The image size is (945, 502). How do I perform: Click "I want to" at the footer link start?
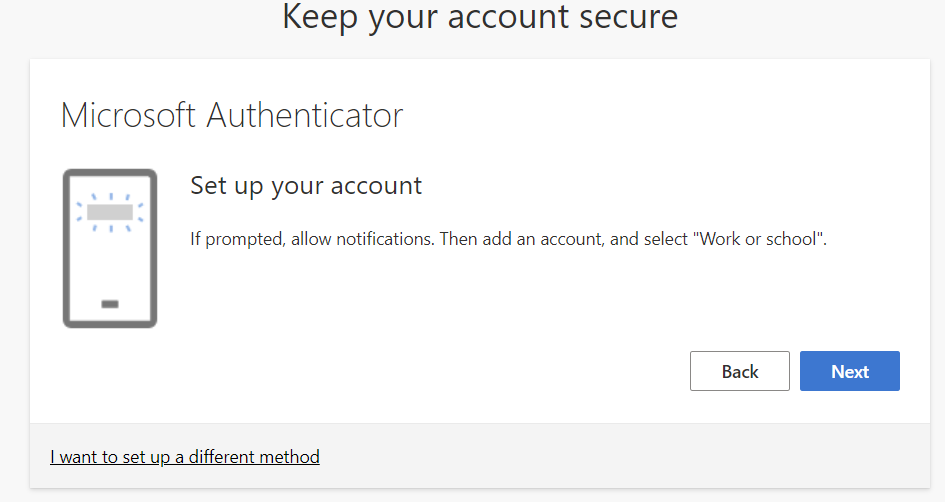click(84, 457)
